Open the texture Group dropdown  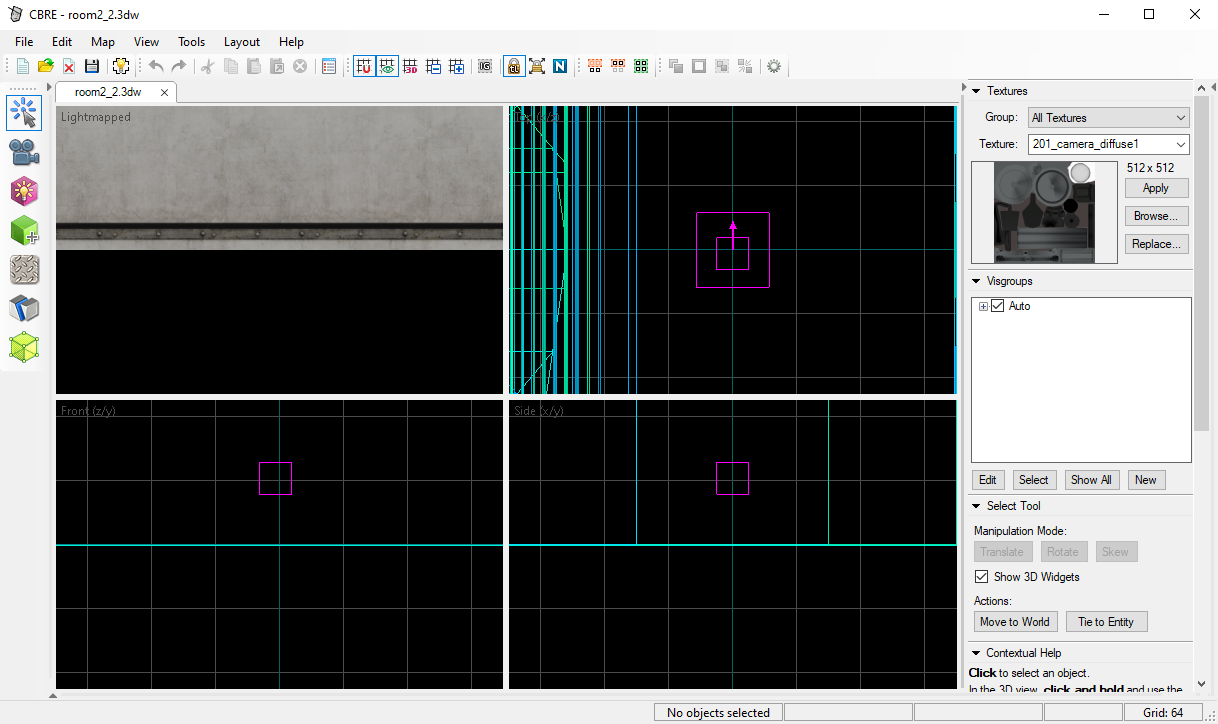pyautogui.click(x=1108, y=118)
